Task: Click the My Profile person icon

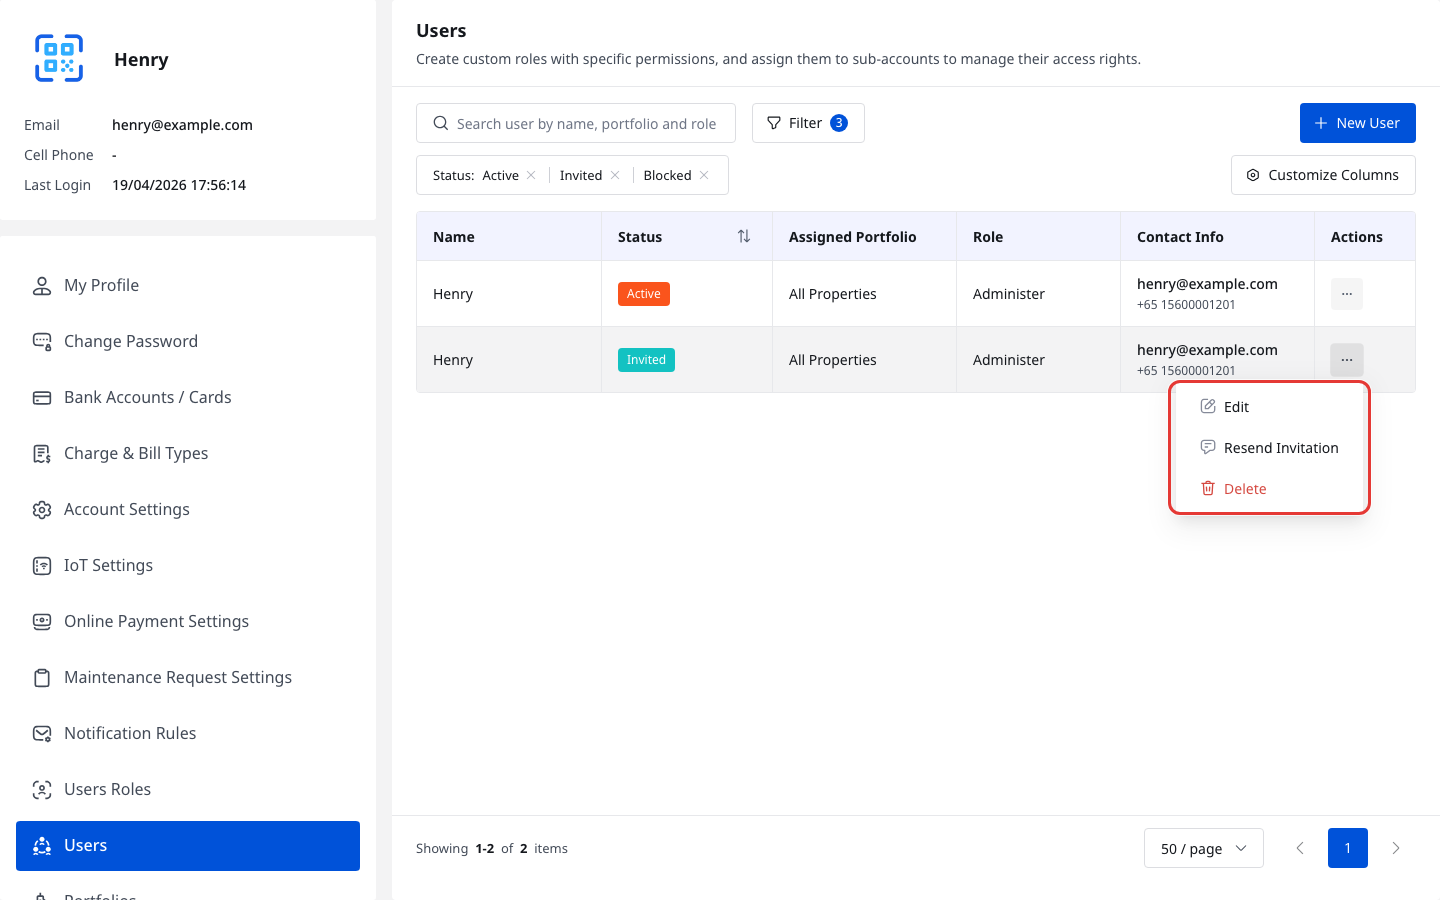Action: coord(42,286)
